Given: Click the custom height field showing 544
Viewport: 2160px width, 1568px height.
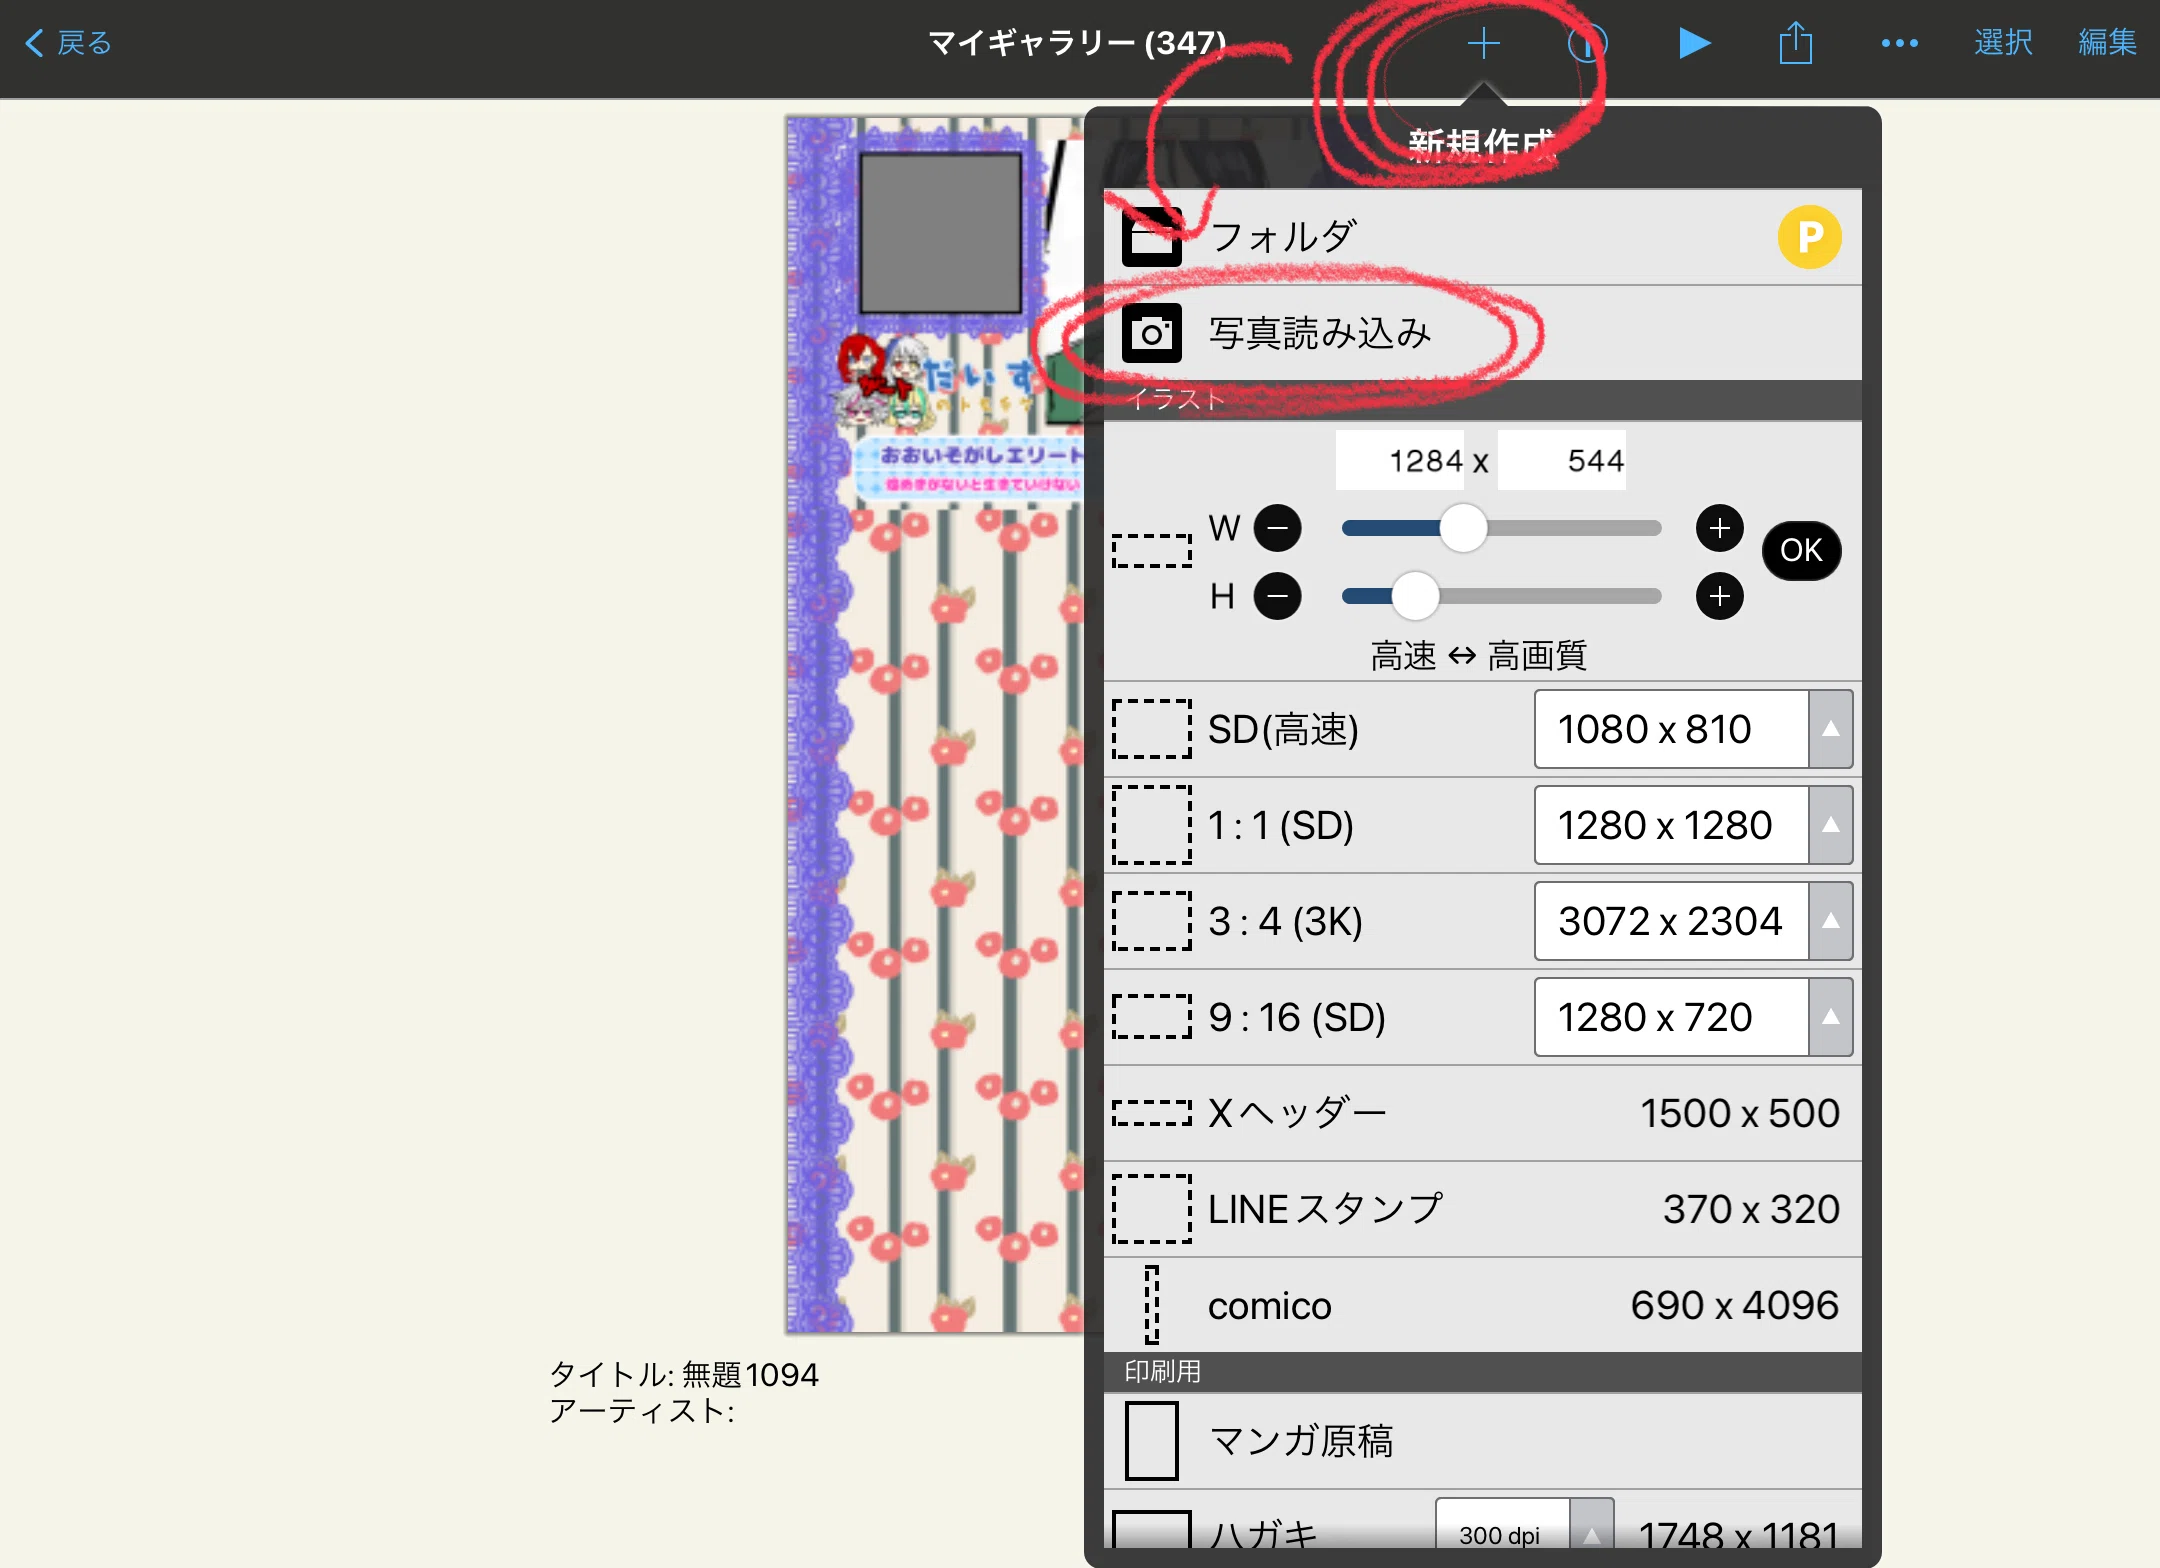Looking at the screenshot, I should click(1562, 460).
